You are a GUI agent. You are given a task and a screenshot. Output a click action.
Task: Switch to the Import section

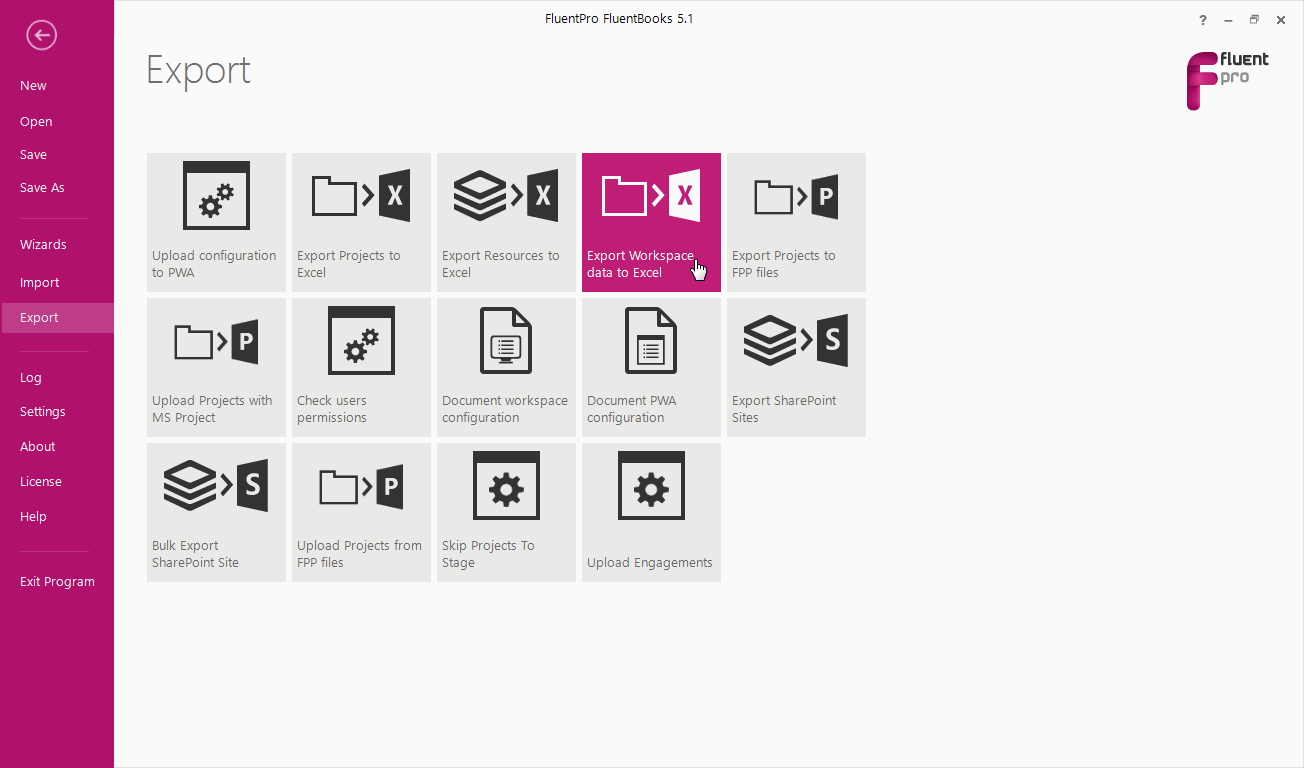click(39, 283)
